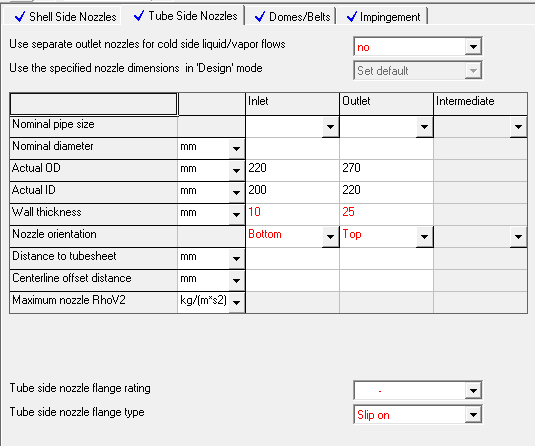Open Distance to tubesheet unit dropdown
535x446 pixels.
pos(236,259)
